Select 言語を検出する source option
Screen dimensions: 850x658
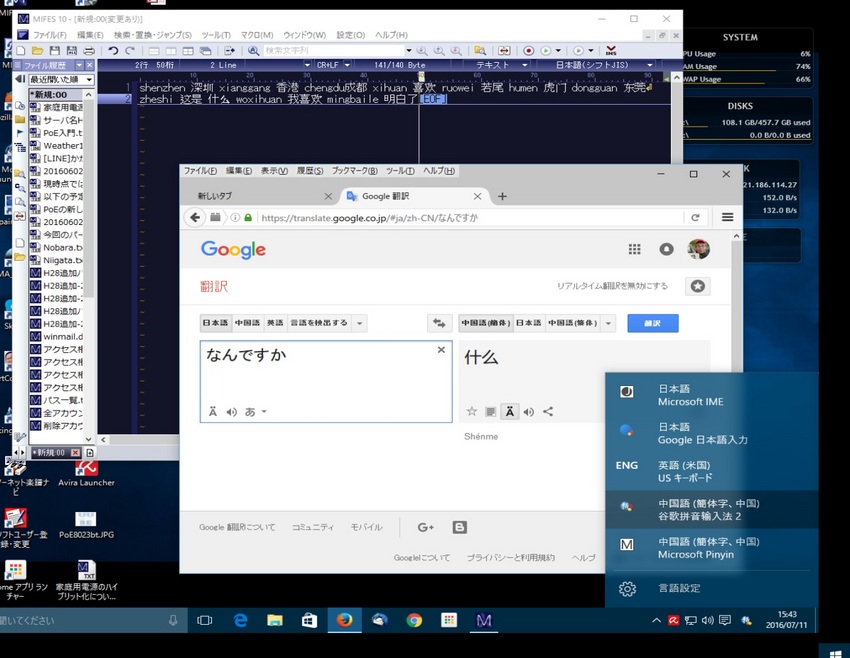pyautogui.click(x=319, y=323)
